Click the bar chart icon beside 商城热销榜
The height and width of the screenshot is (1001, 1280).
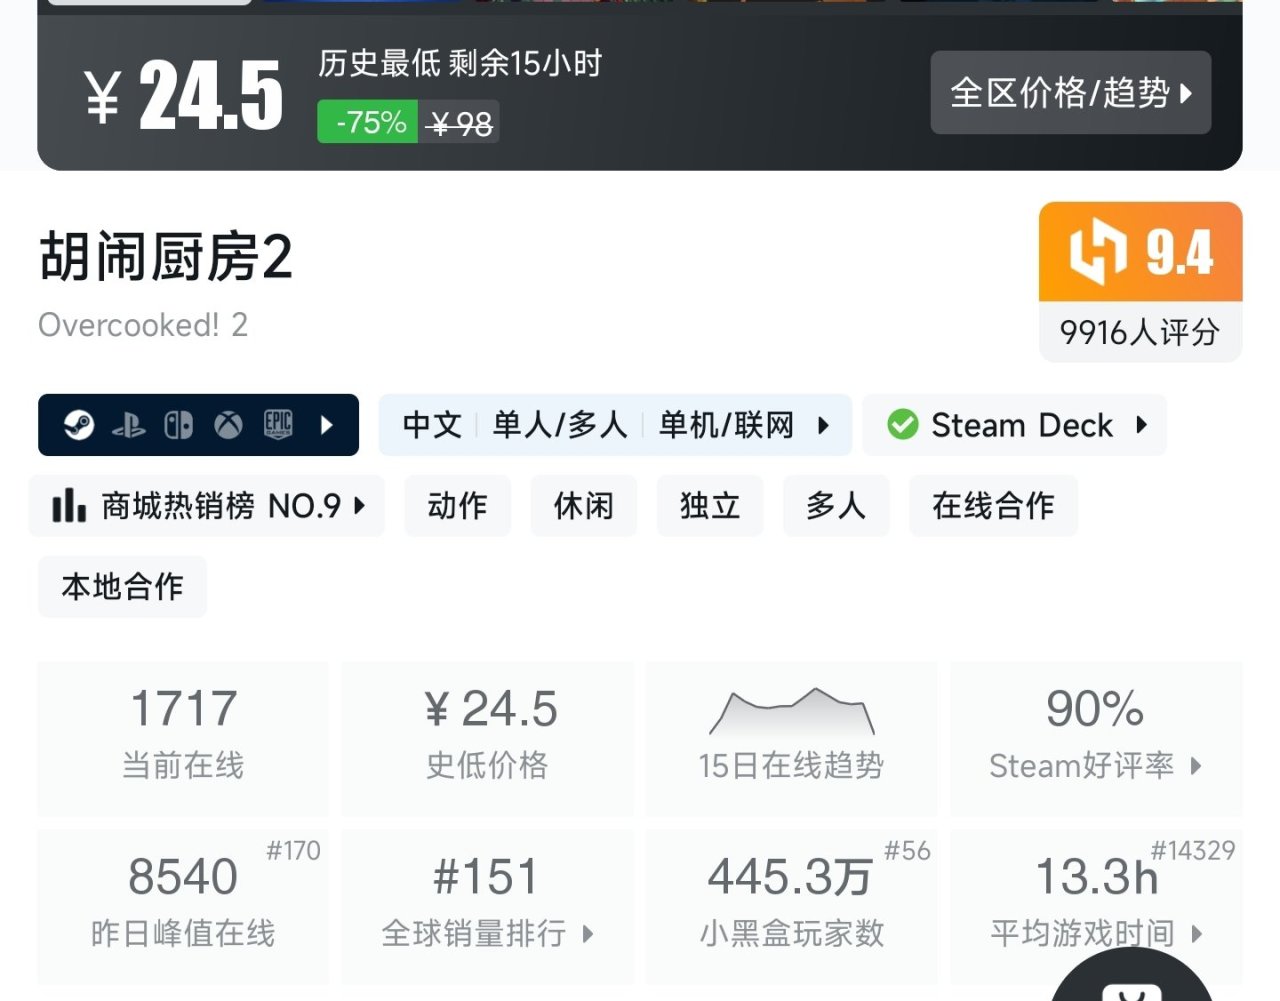(x=69, y=506)
